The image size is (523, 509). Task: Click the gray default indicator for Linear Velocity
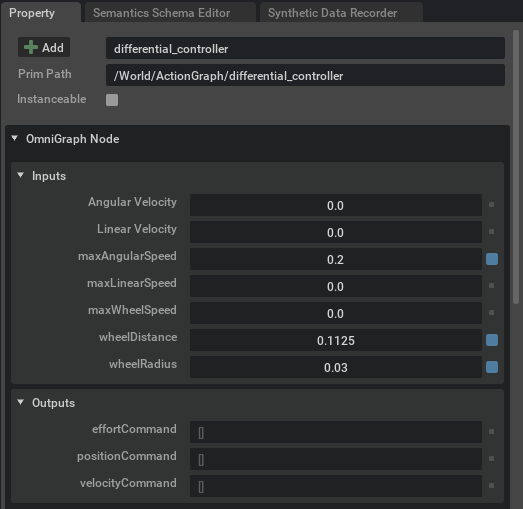(x=491, y=231)
